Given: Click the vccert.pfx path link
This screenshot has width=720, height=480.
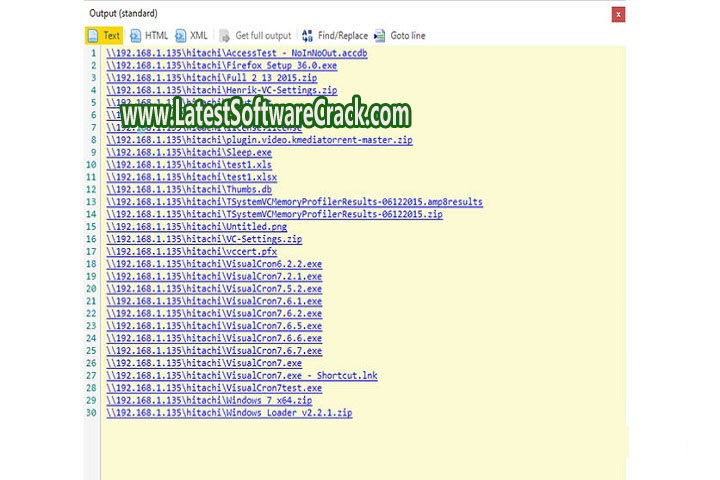Looking at the screenshot, I should (x=191, y=252).
